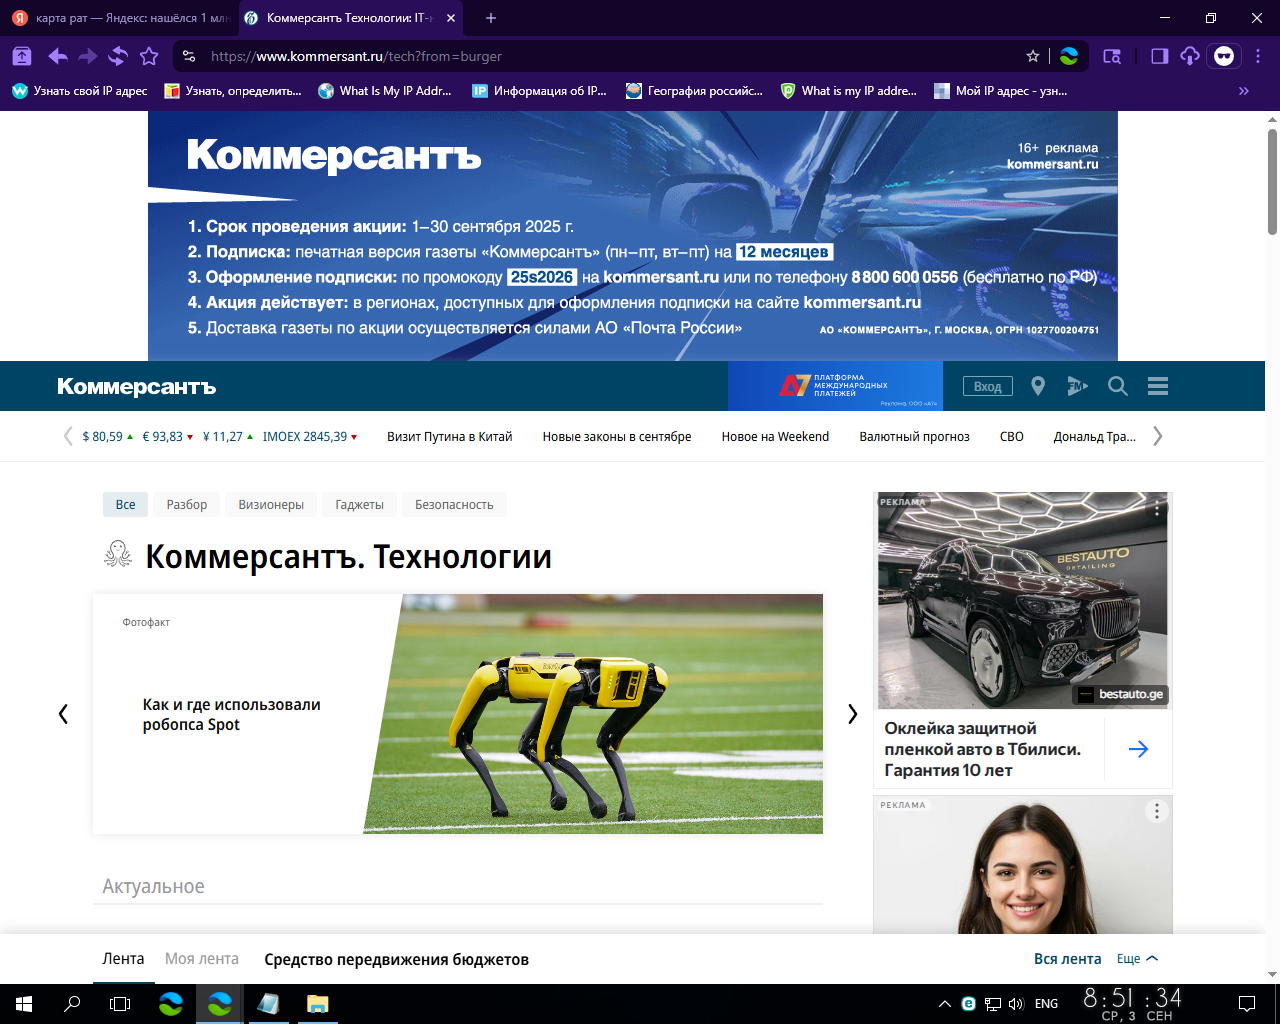This screenshot has width=1280, height=1024.
Task: Open the BESTAUTO ad arrow button
Action: (1138, 749)
